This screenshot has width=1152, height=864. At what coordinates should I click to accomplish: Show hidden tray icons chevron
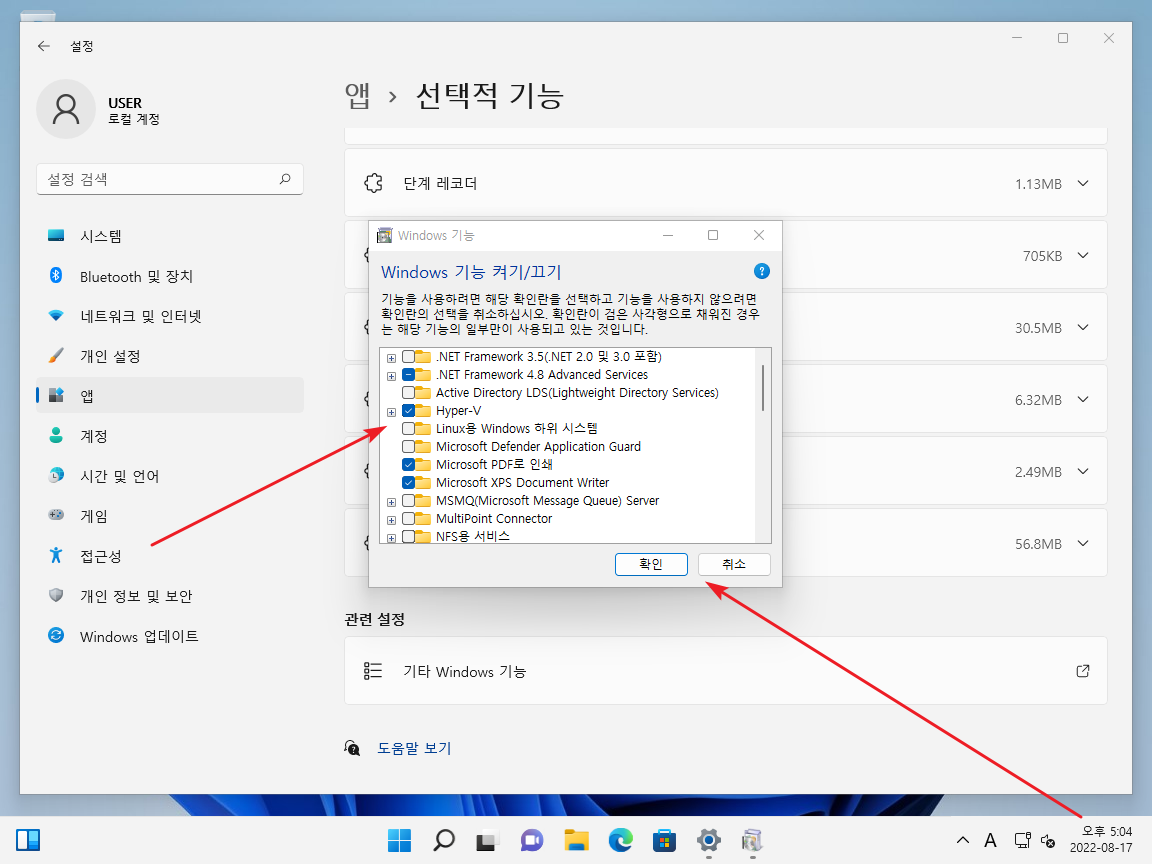pos(962,840)
